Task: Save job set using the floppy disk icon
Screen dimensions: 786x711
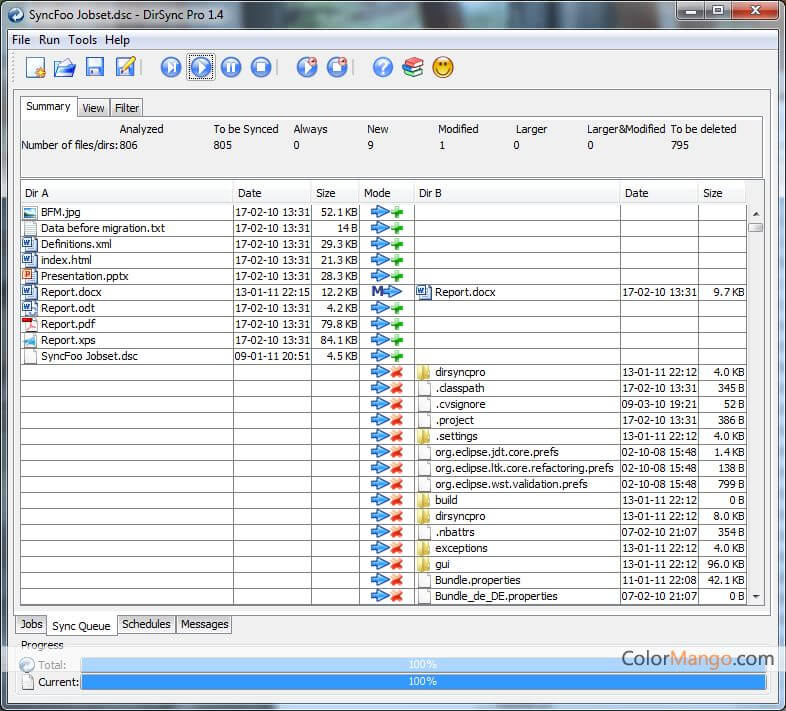Action: click(x=95, y=67)
